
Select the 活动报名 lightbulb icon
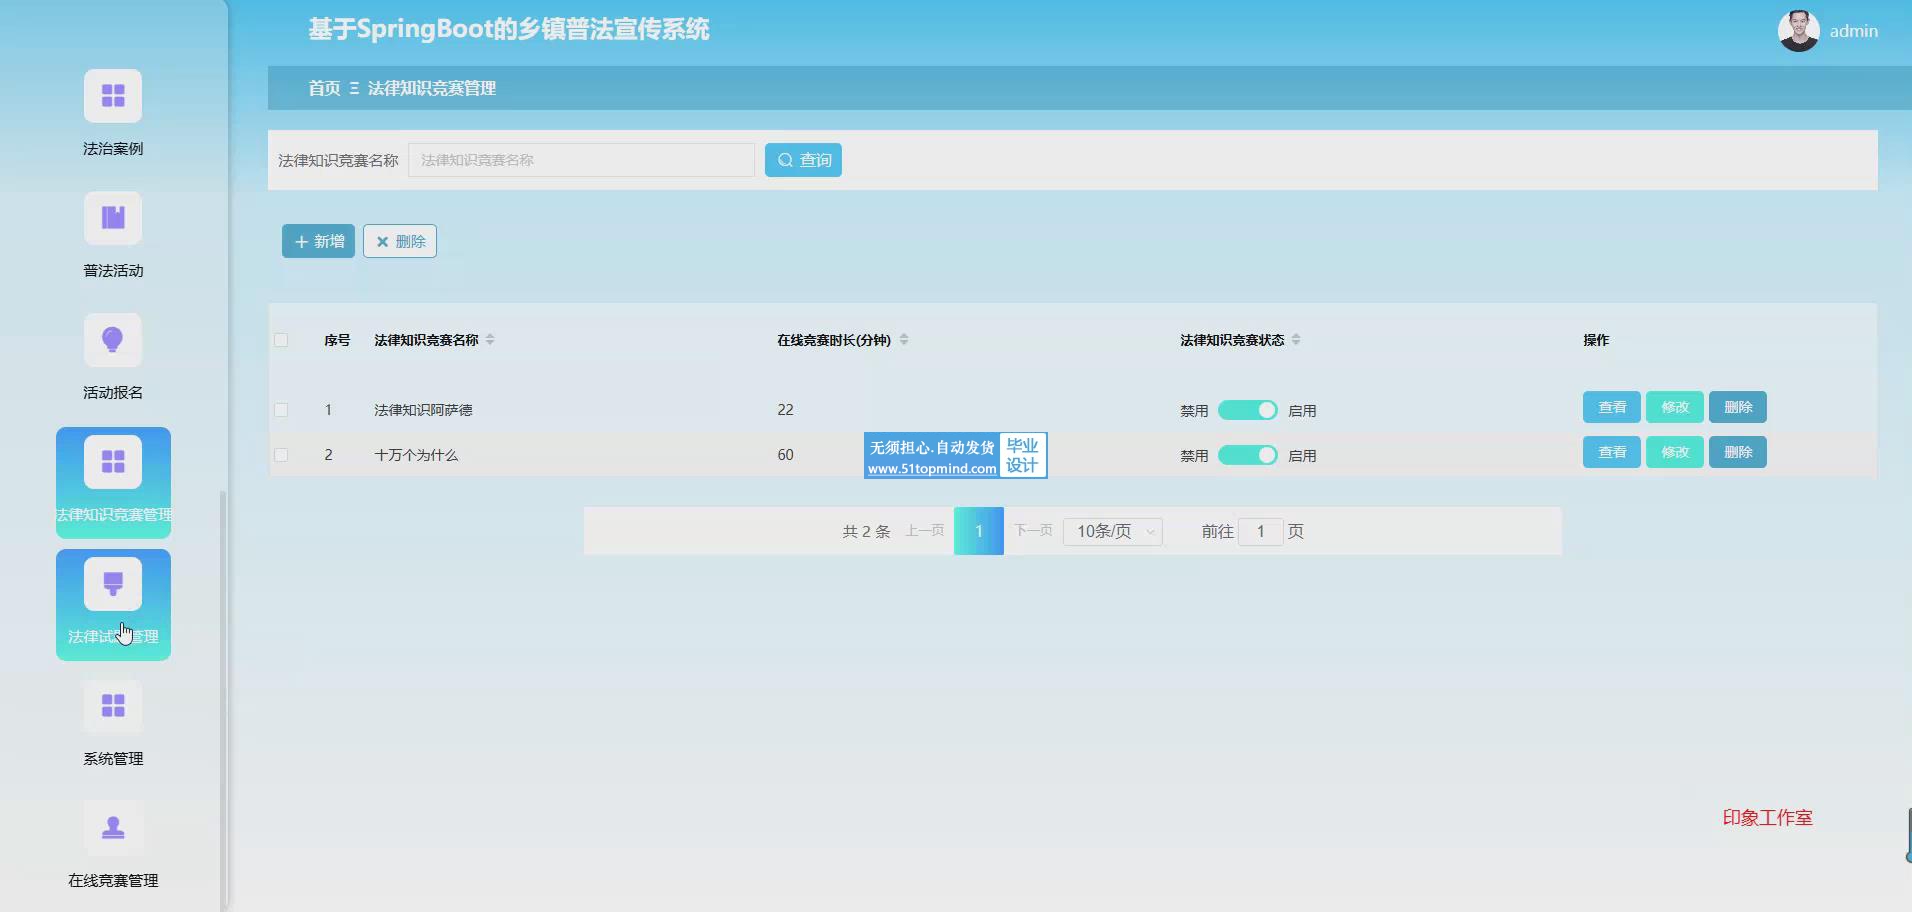(x=113, y=341)
